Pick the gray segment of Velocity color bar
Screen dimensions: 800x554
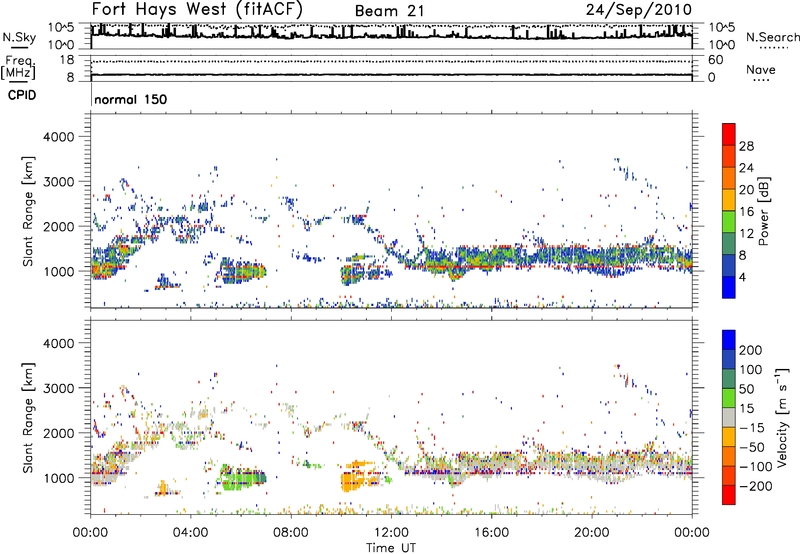(x=729, y=417)
